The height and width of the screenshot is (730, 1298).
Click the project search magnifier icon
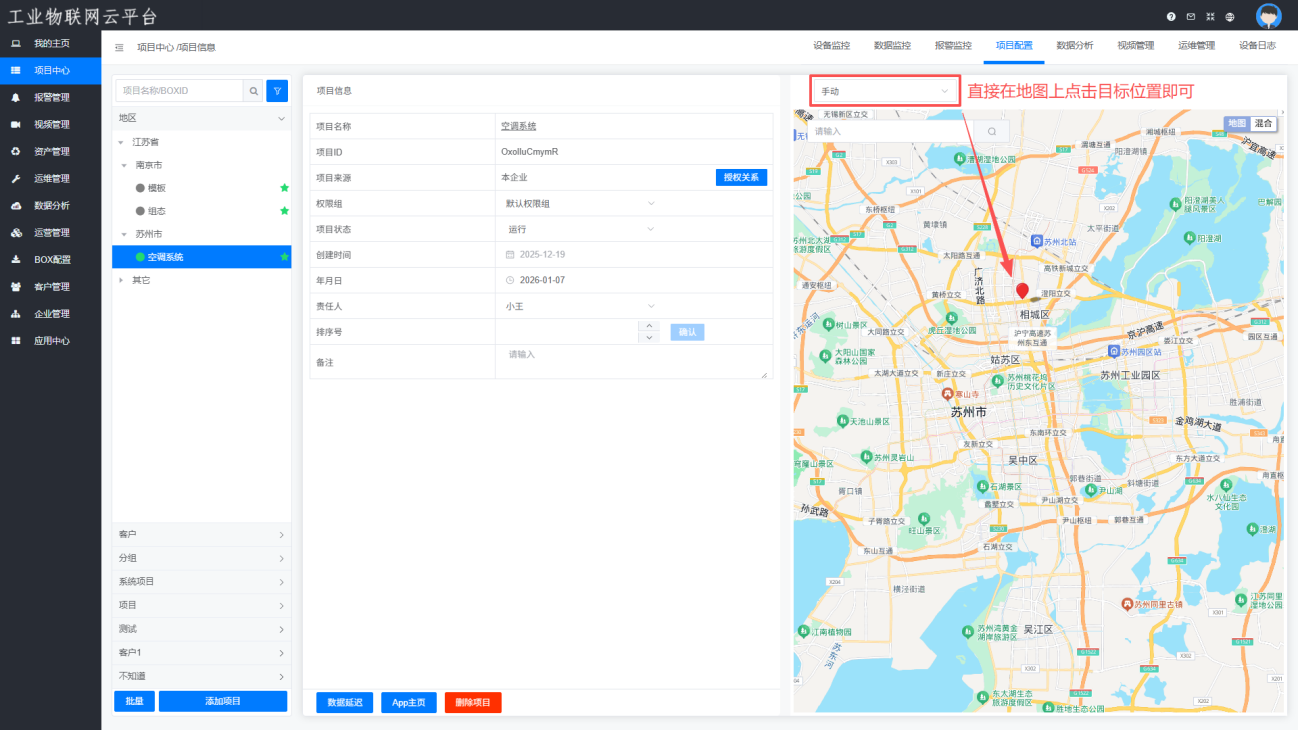pos(254,91)
